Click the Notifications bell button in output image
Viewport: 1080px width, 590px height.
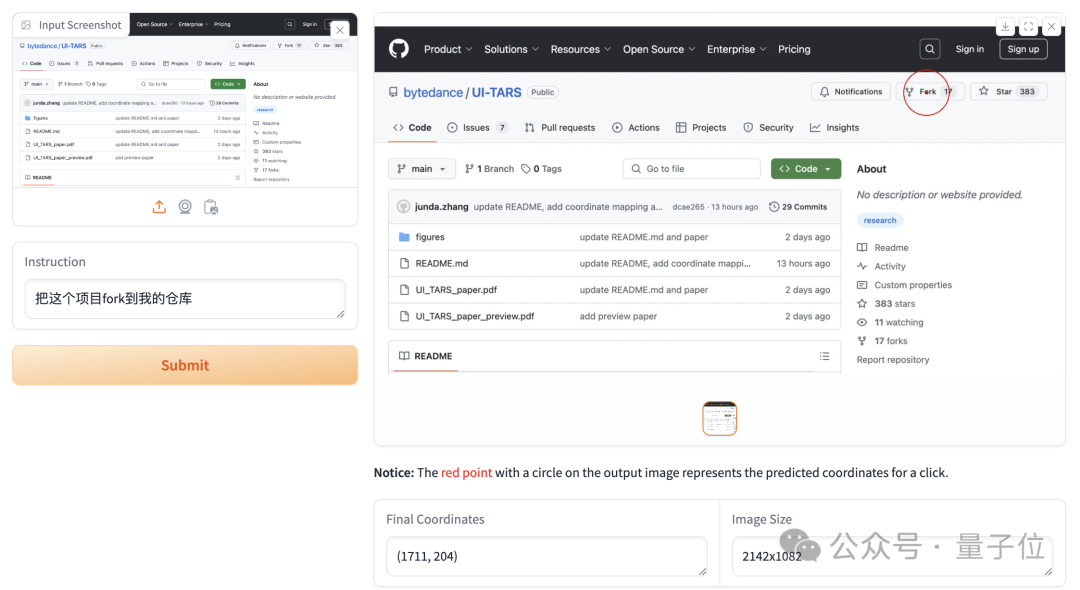(x=851, y=92)
